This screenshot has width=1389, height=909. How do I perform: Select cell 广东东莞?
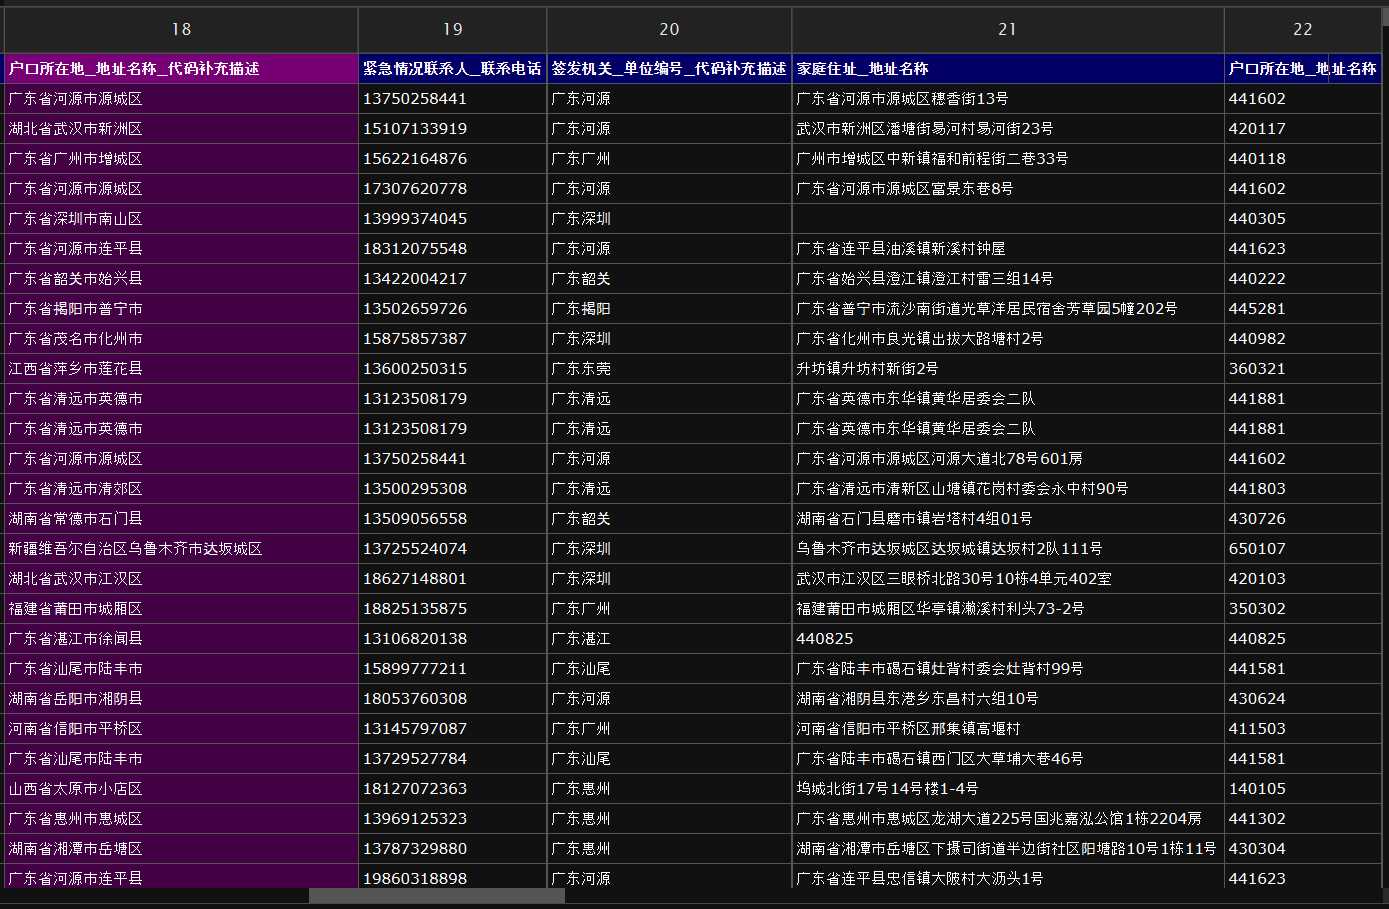coord(669,369)
